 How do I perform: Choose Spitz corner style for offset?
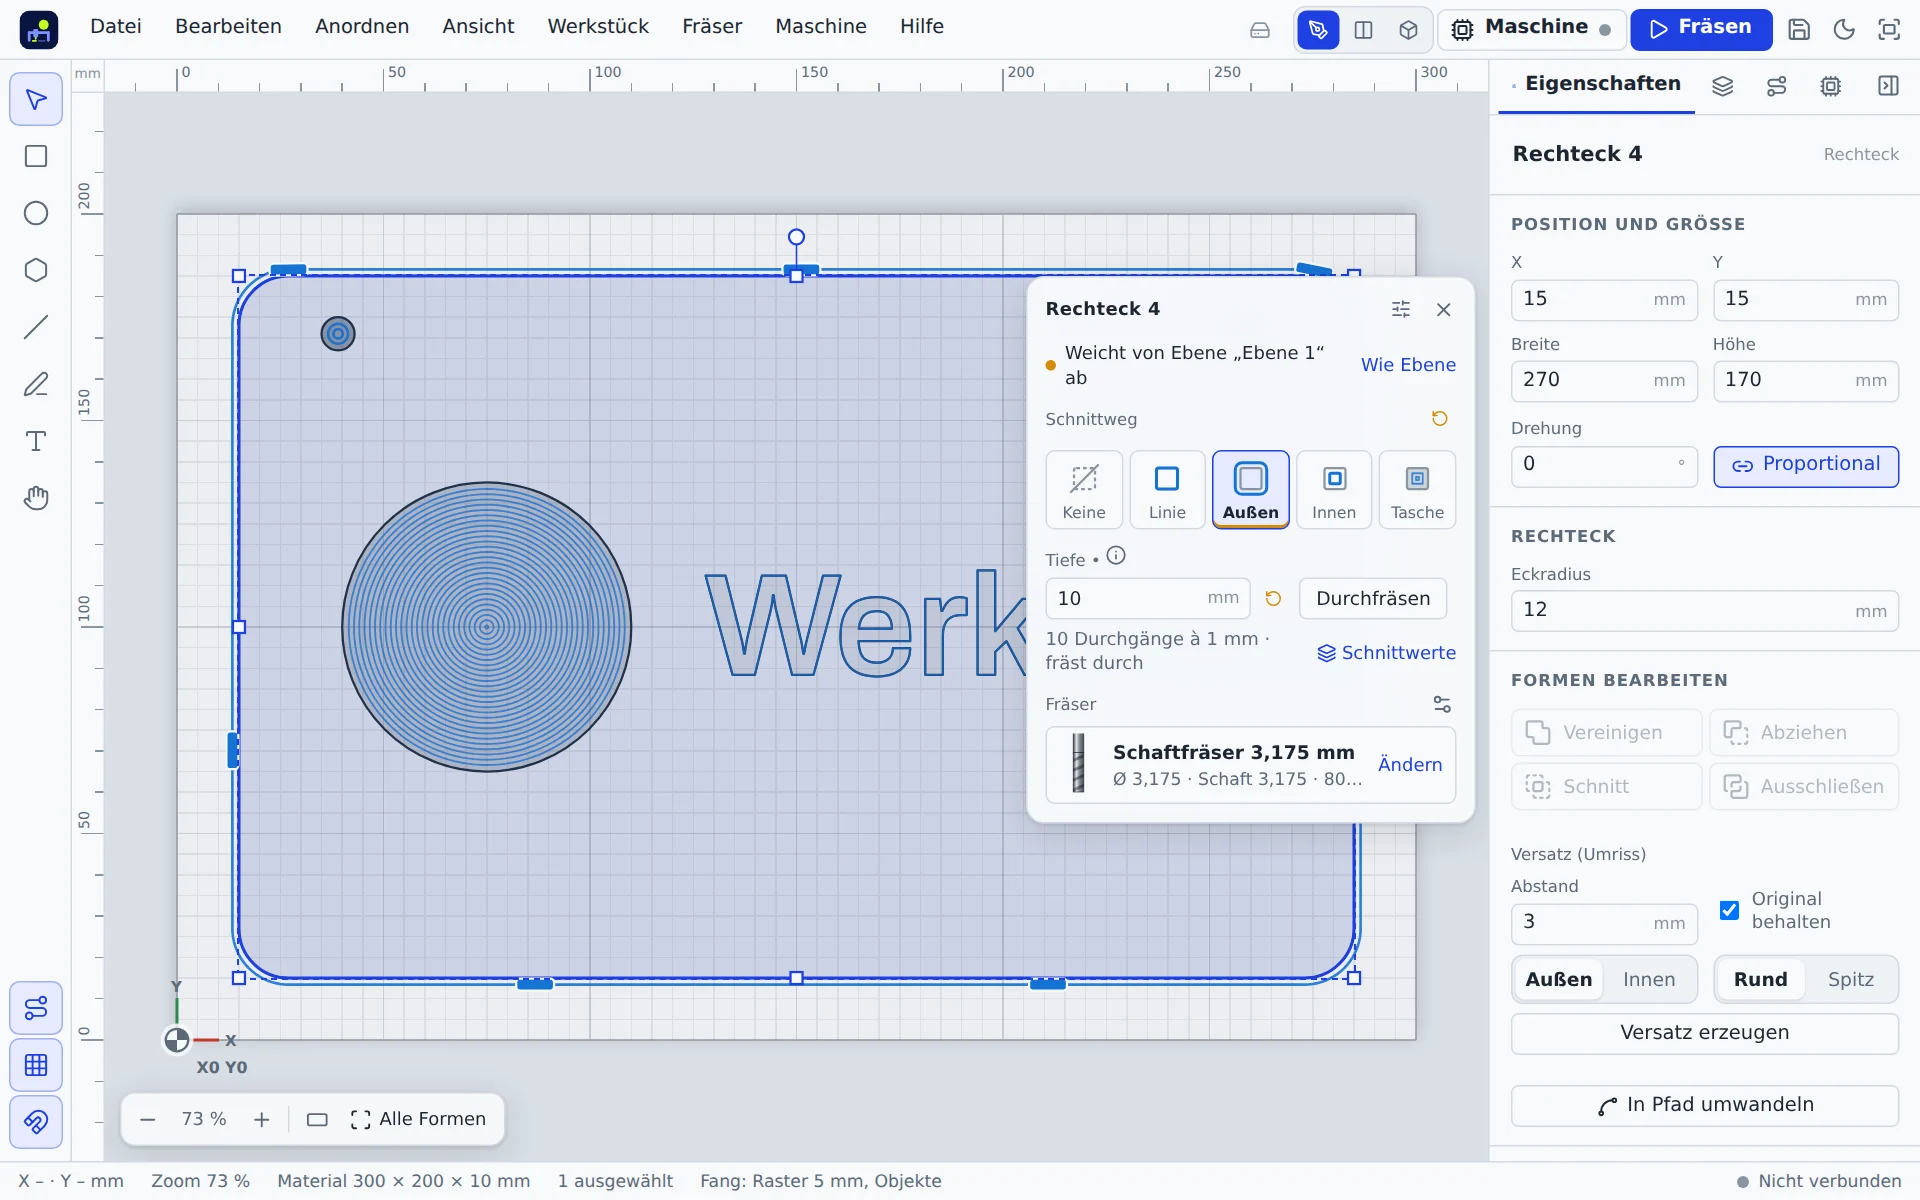[1850, 979]
